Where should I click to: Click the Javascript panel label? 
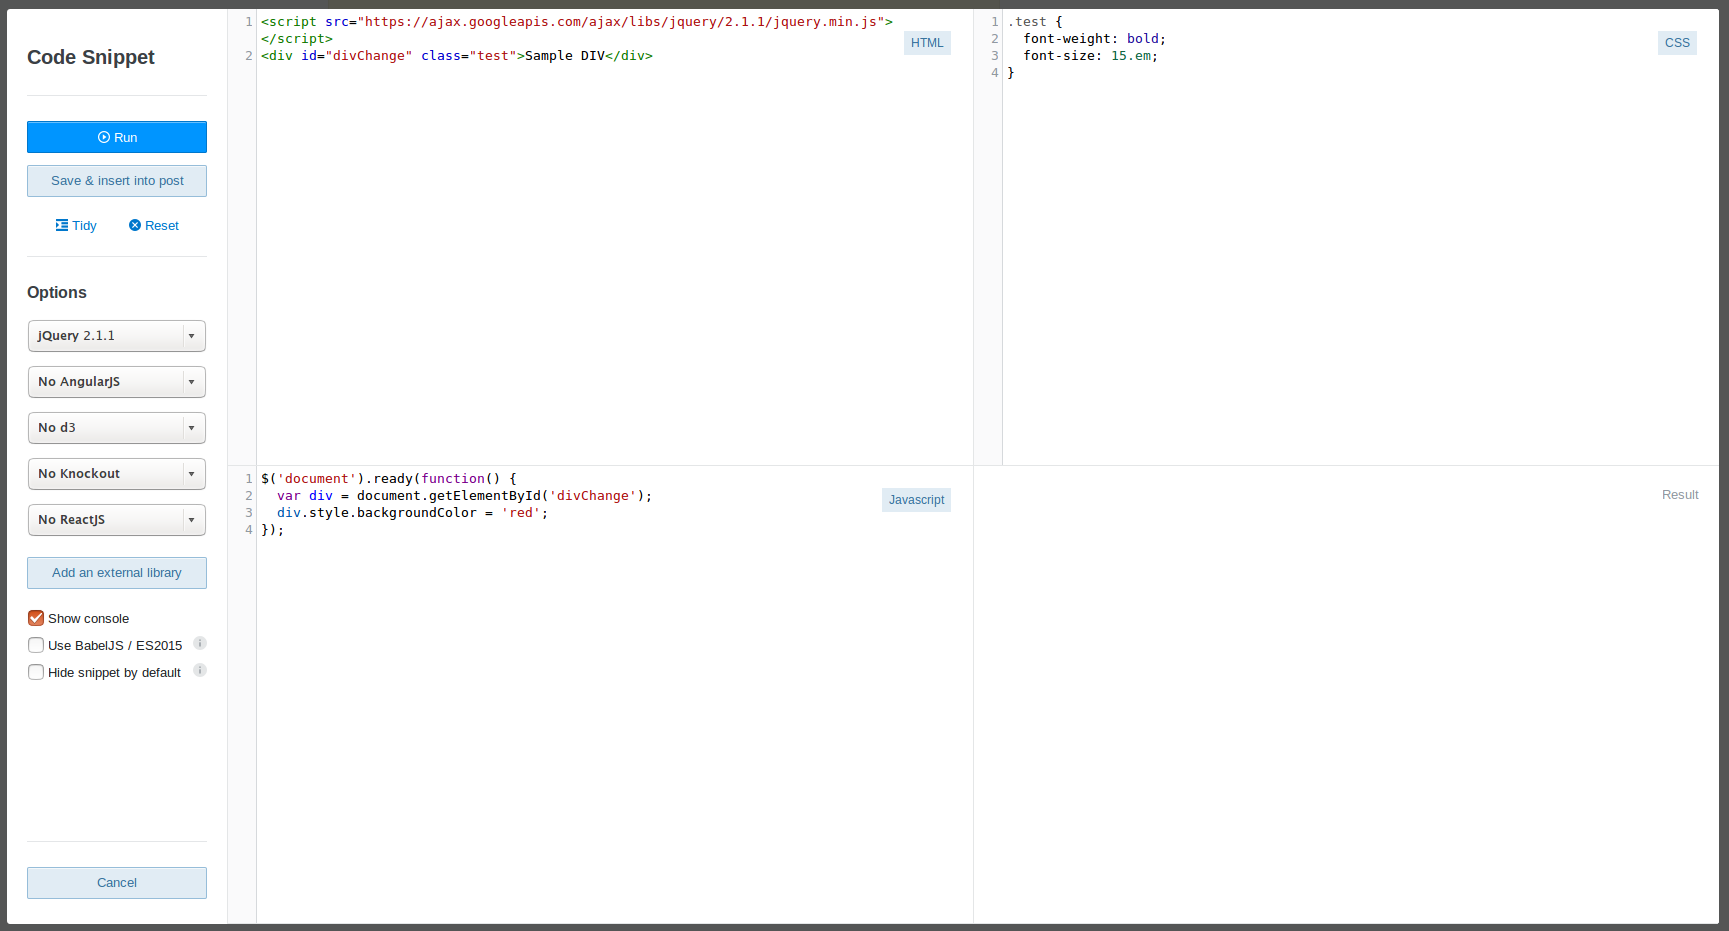click(x=916, y=500)
